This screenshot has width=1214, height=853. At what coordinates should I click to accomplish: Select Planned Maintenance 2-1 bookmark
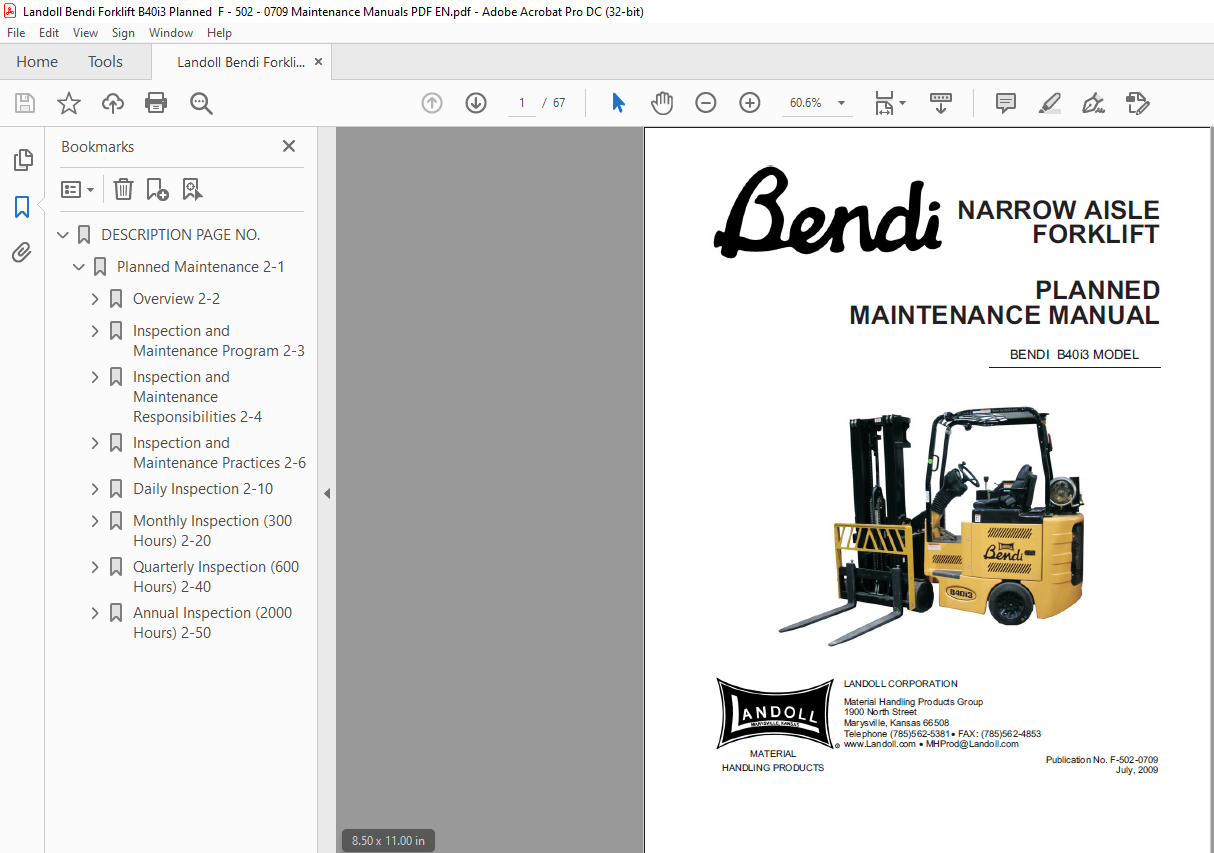(x=201, y=267)
